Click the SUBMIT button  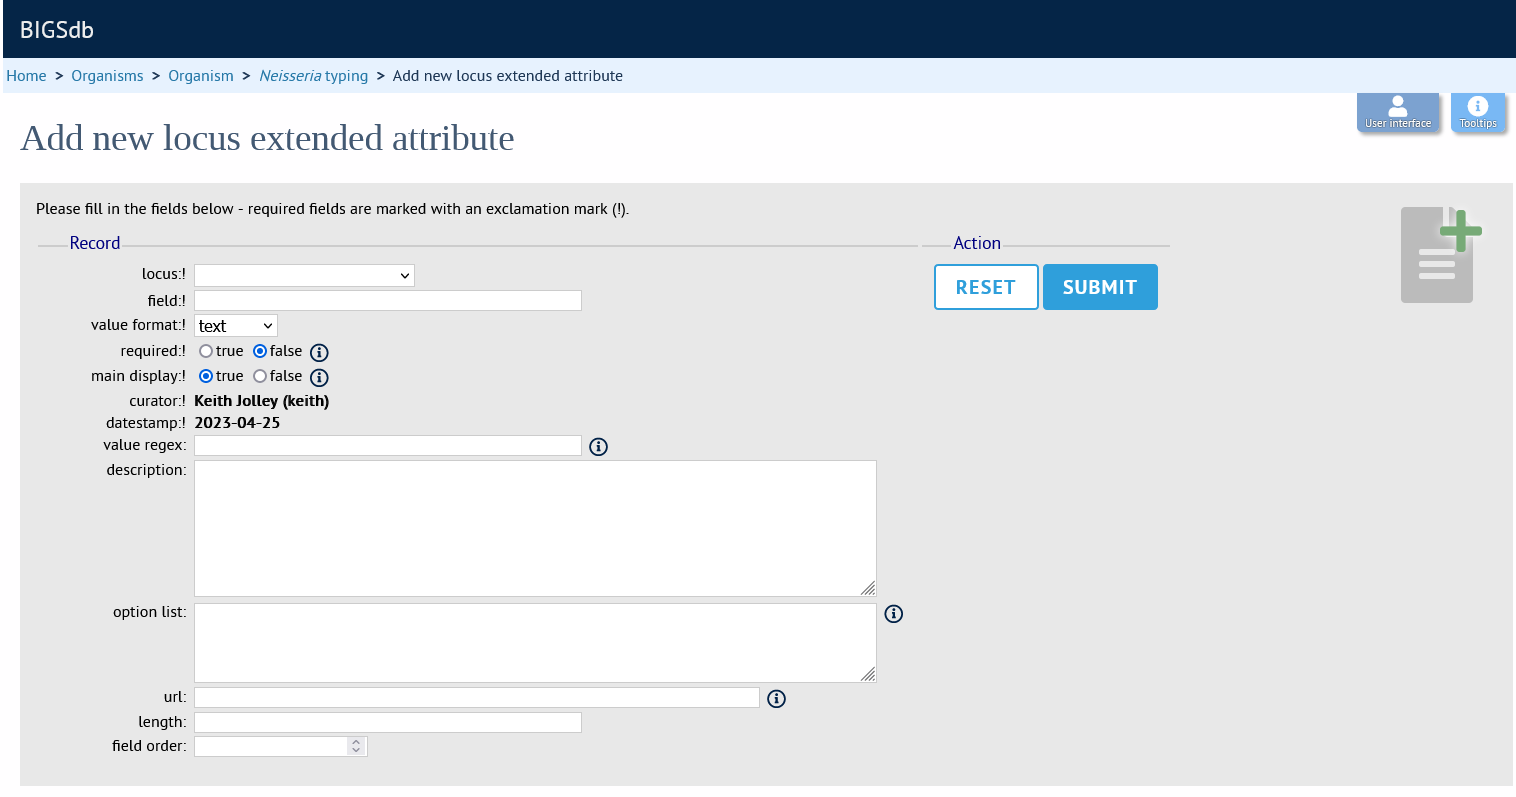click(1100, 287)
